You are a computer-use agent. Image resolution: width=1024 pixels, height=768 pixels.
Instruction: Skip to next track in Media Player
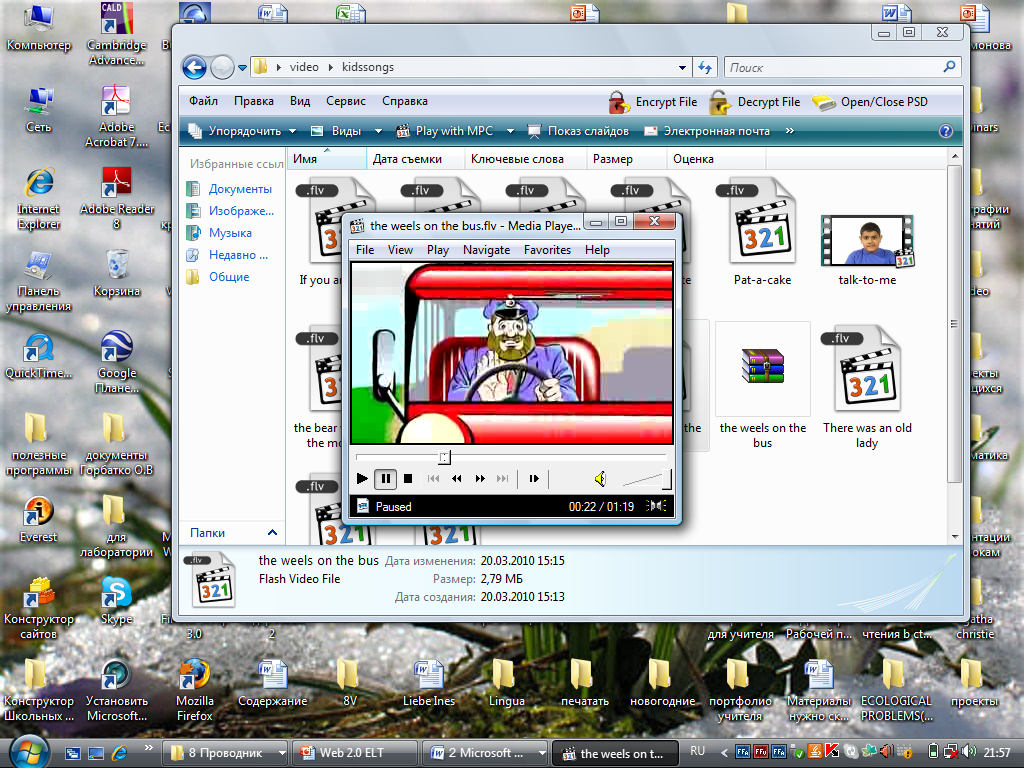[x=502, y=479]
